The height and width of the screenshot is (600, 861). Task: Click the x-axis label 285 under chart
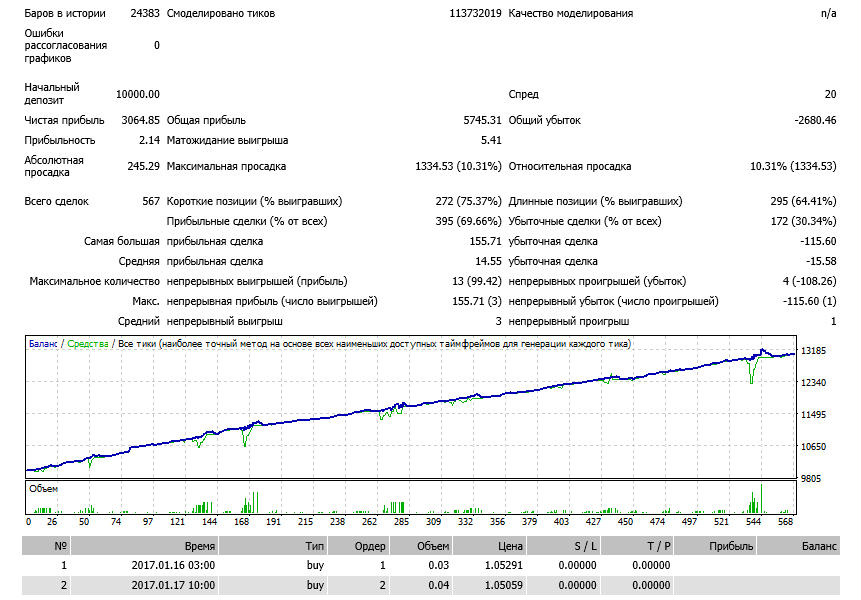click(x=401, y=522)
